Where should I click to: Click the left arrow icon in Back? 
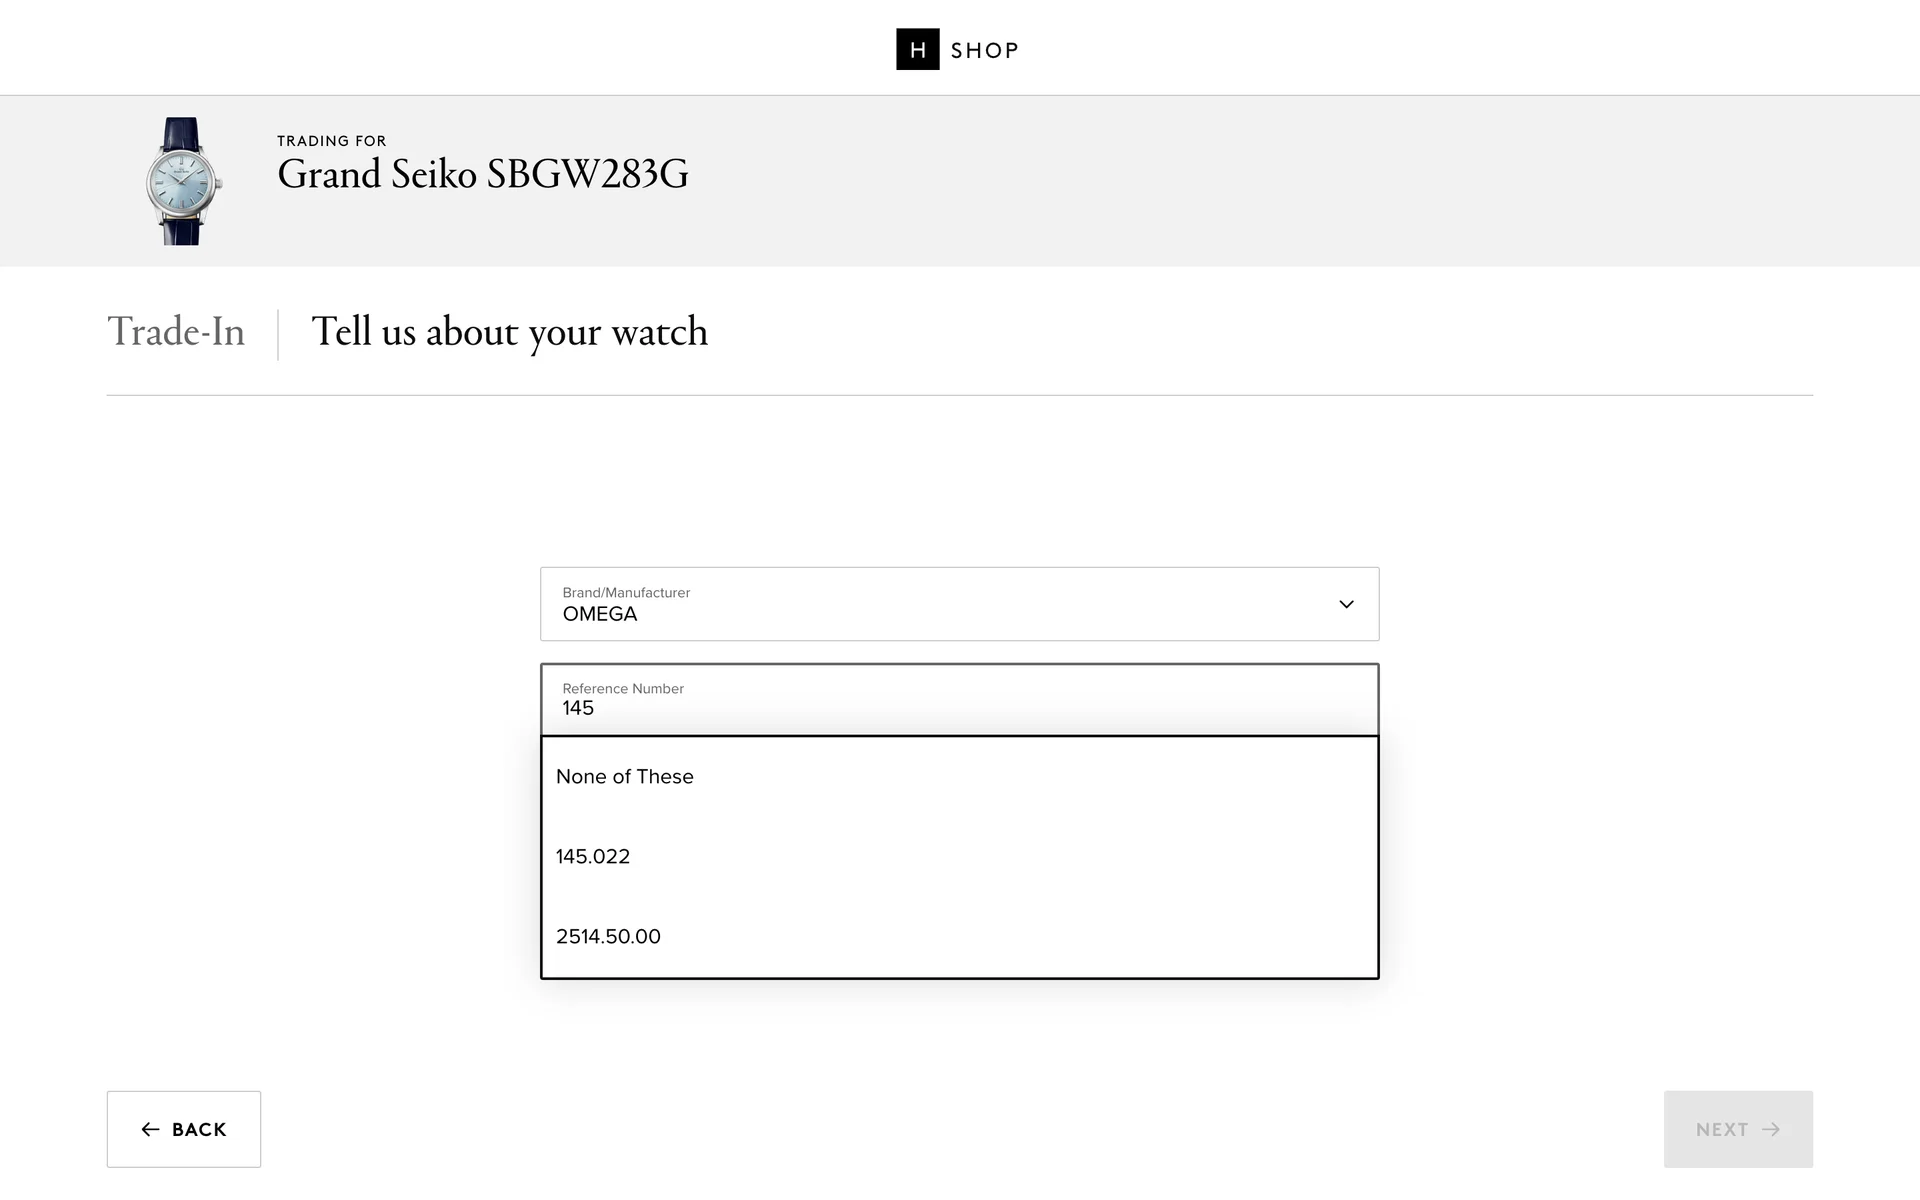tap(151, 1129)
